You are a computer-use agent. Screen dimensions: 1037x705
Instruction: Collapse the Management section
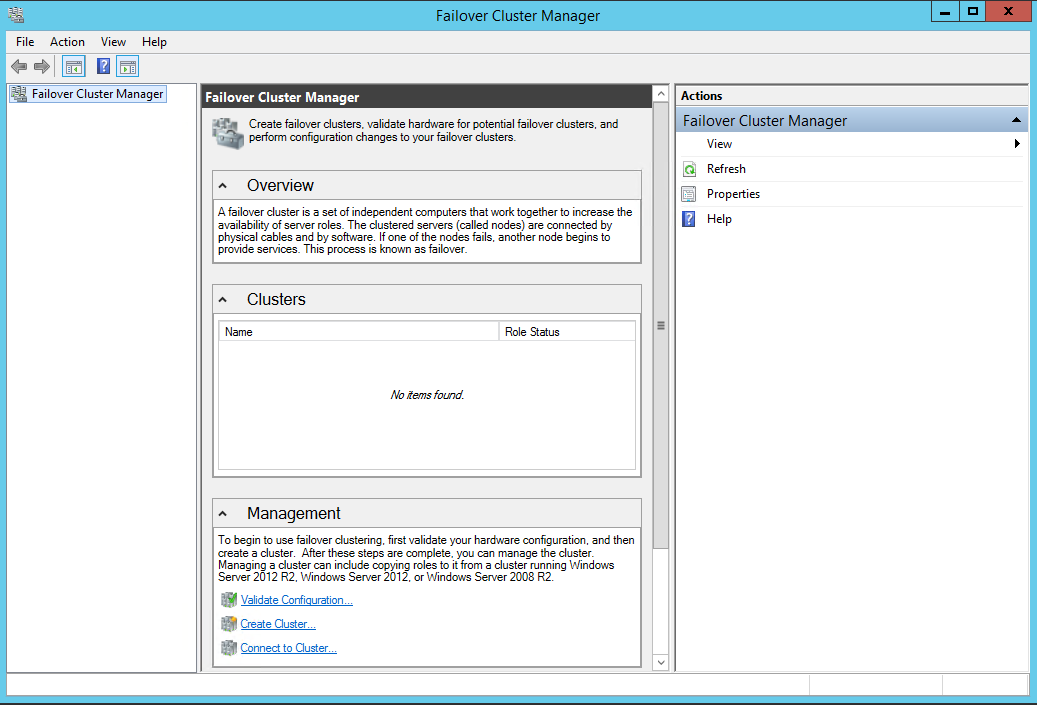click(x=223, y=514)
